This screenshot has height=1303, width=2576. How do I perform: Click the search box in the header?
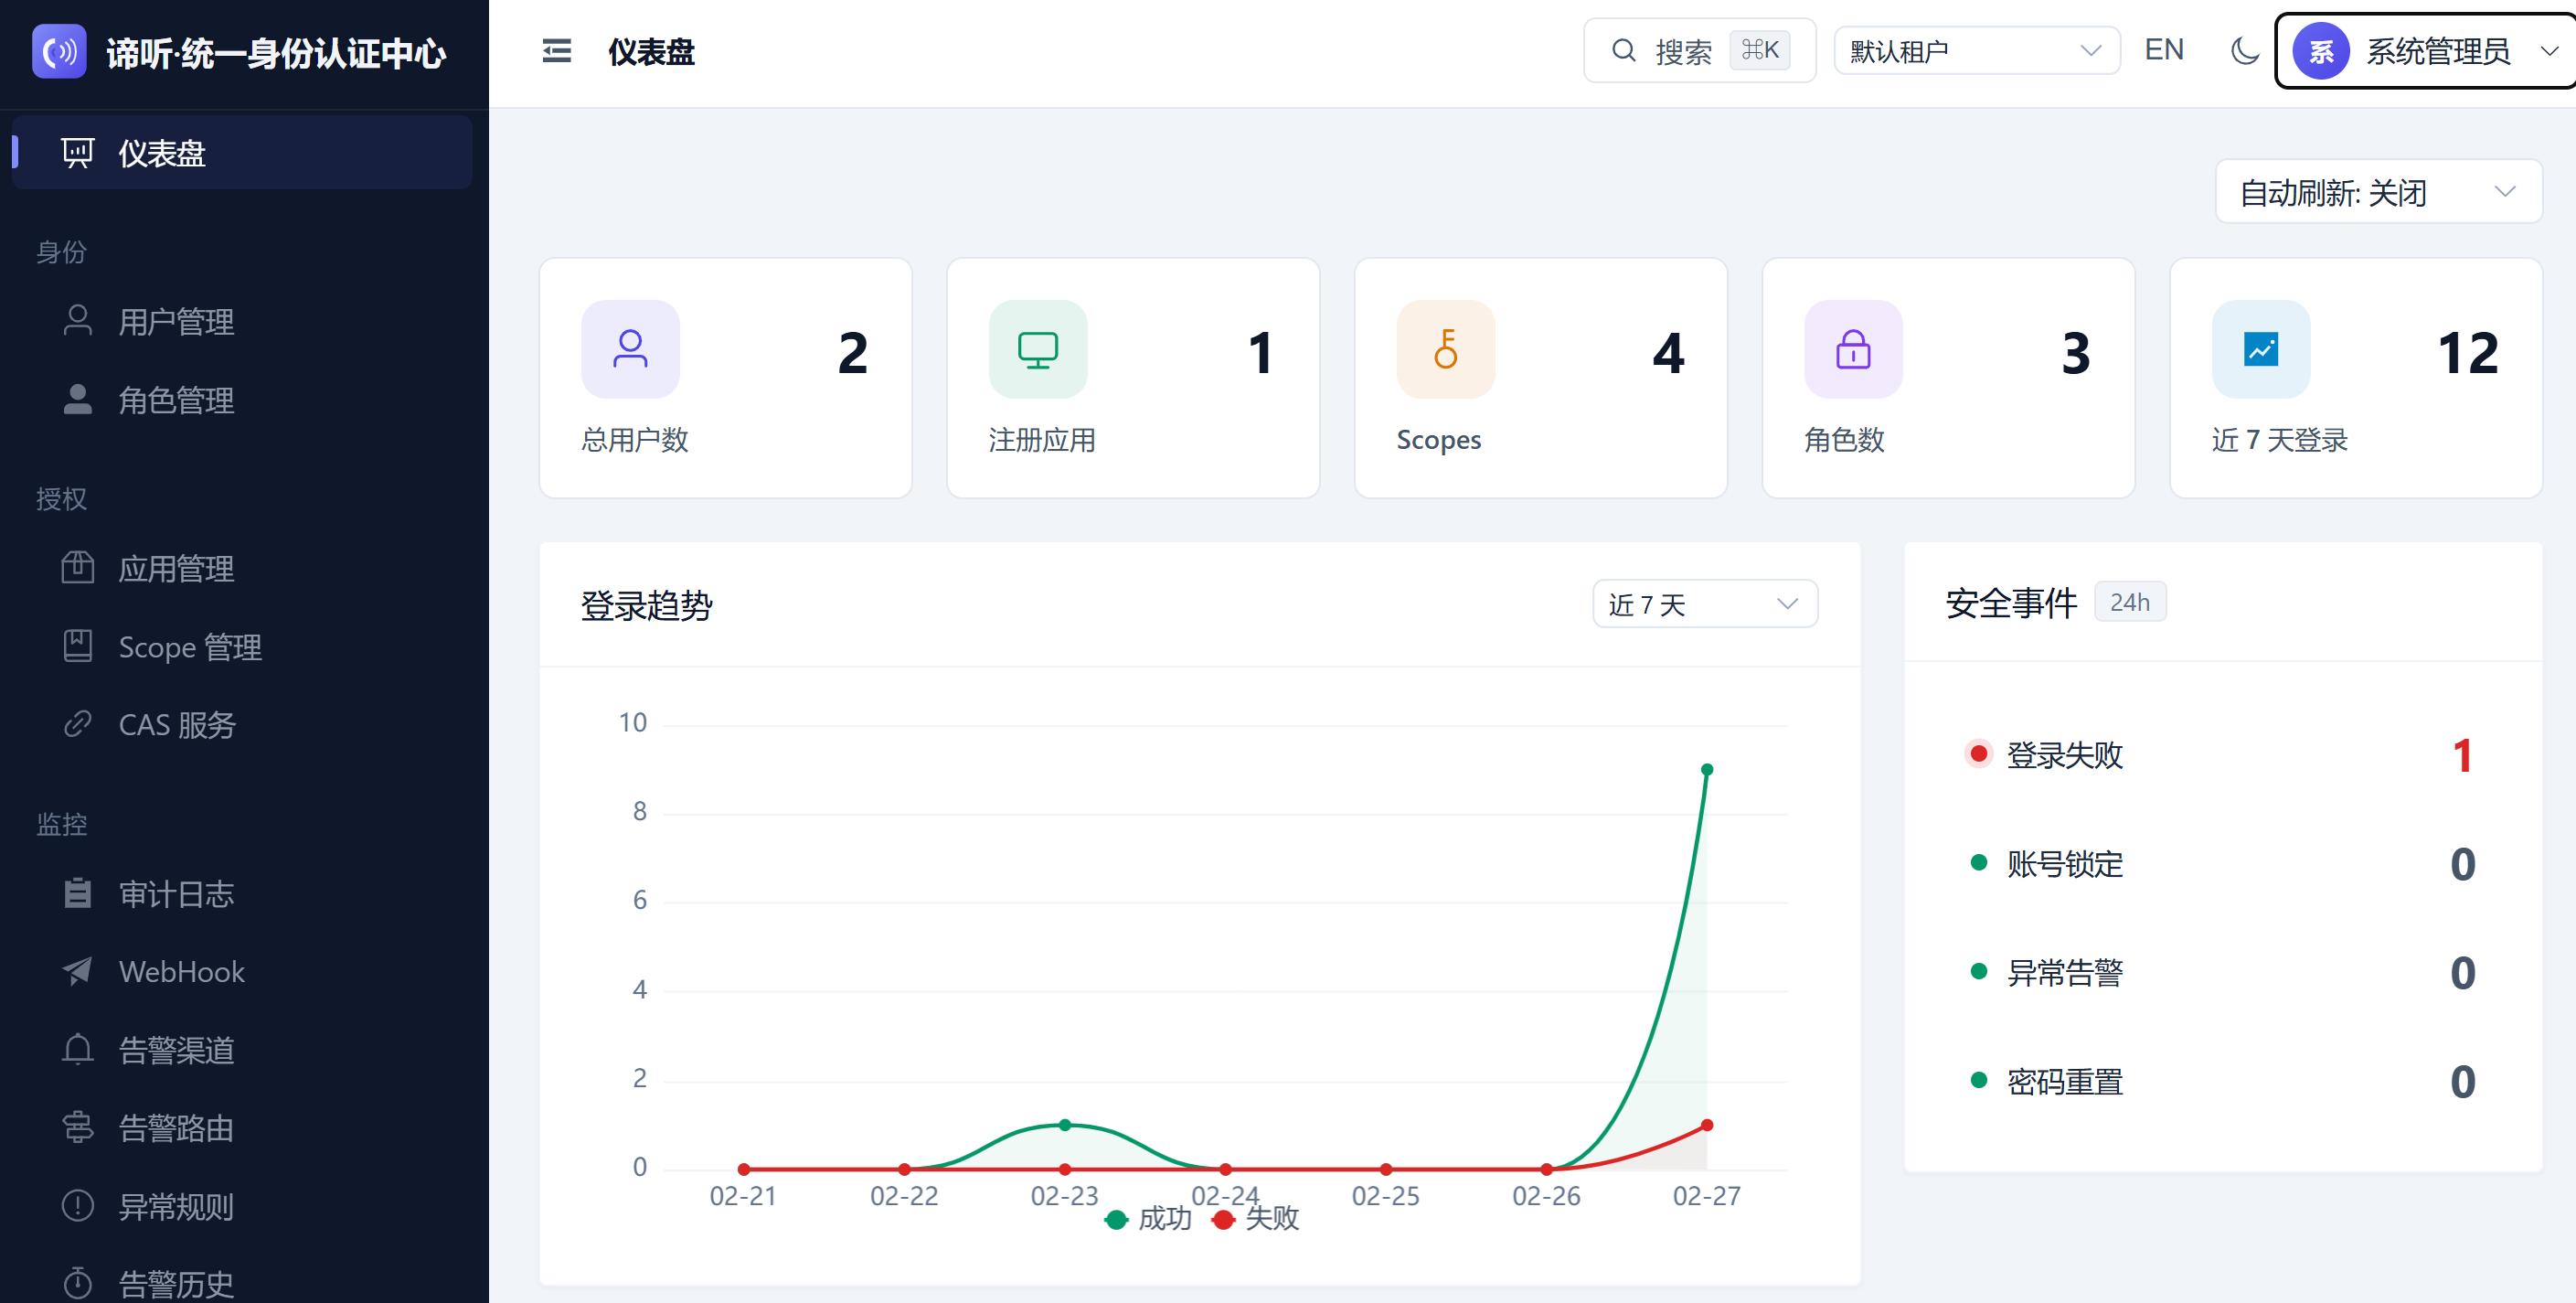(1698, 51)
